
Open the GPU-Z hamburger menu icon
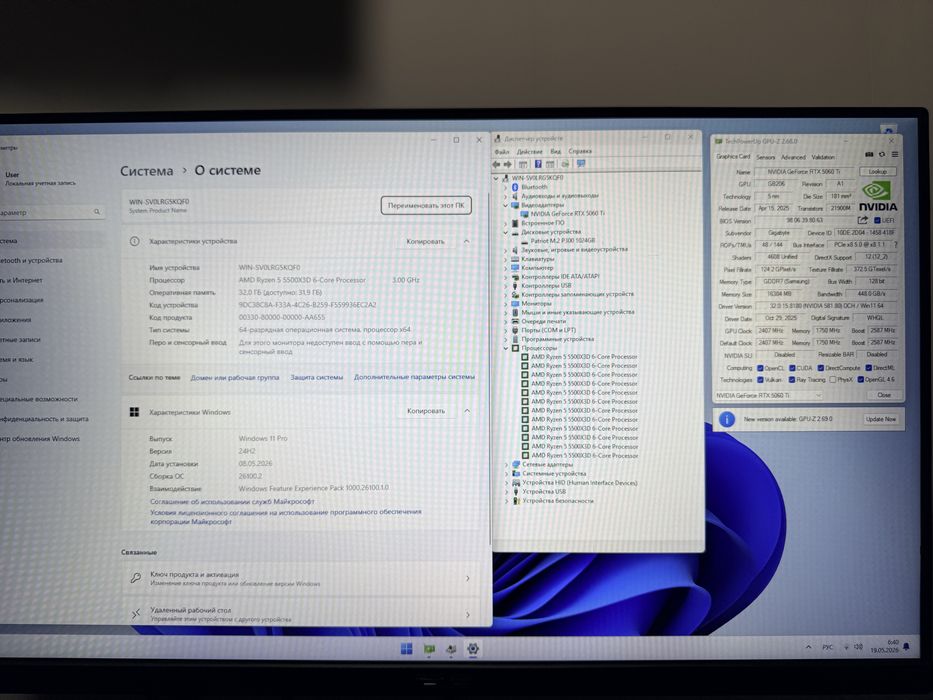(x=894, y=155)
